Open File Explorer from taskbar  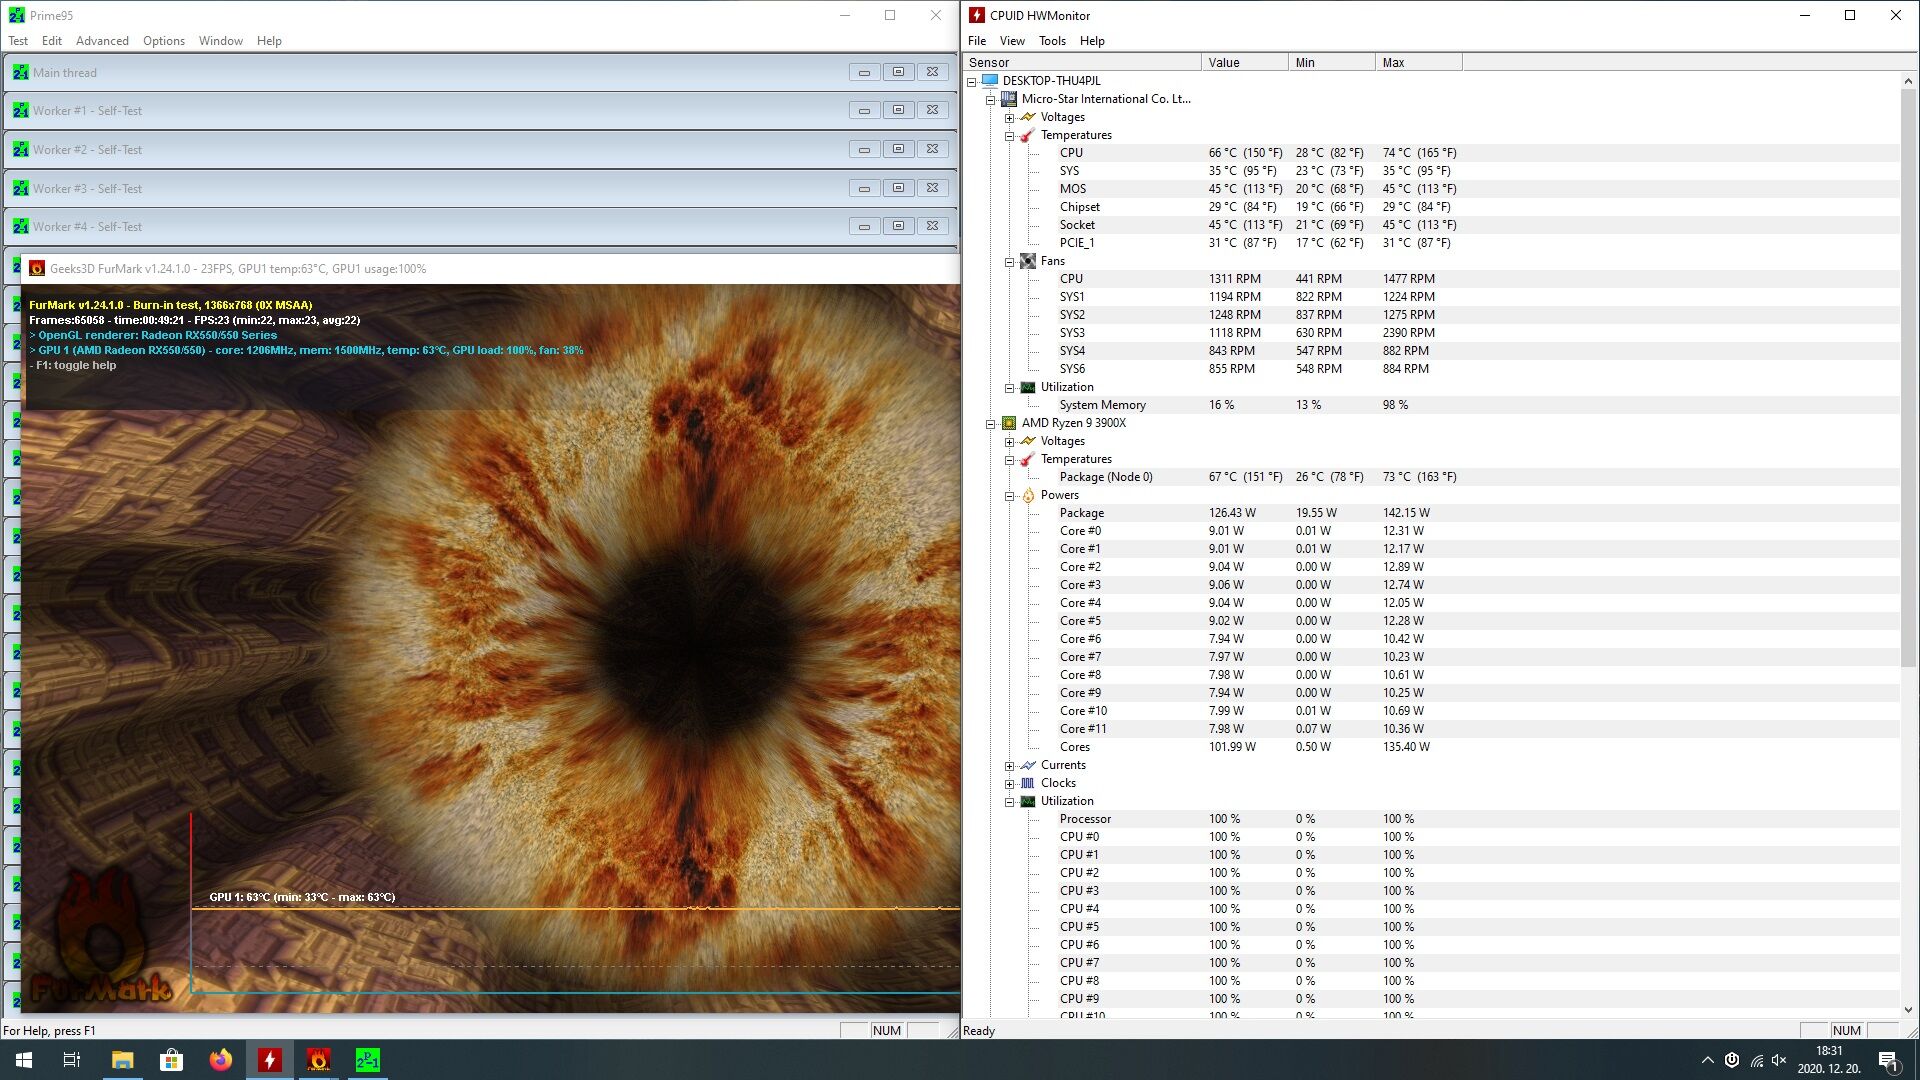pyautogui.click(x=122, y=1060)
